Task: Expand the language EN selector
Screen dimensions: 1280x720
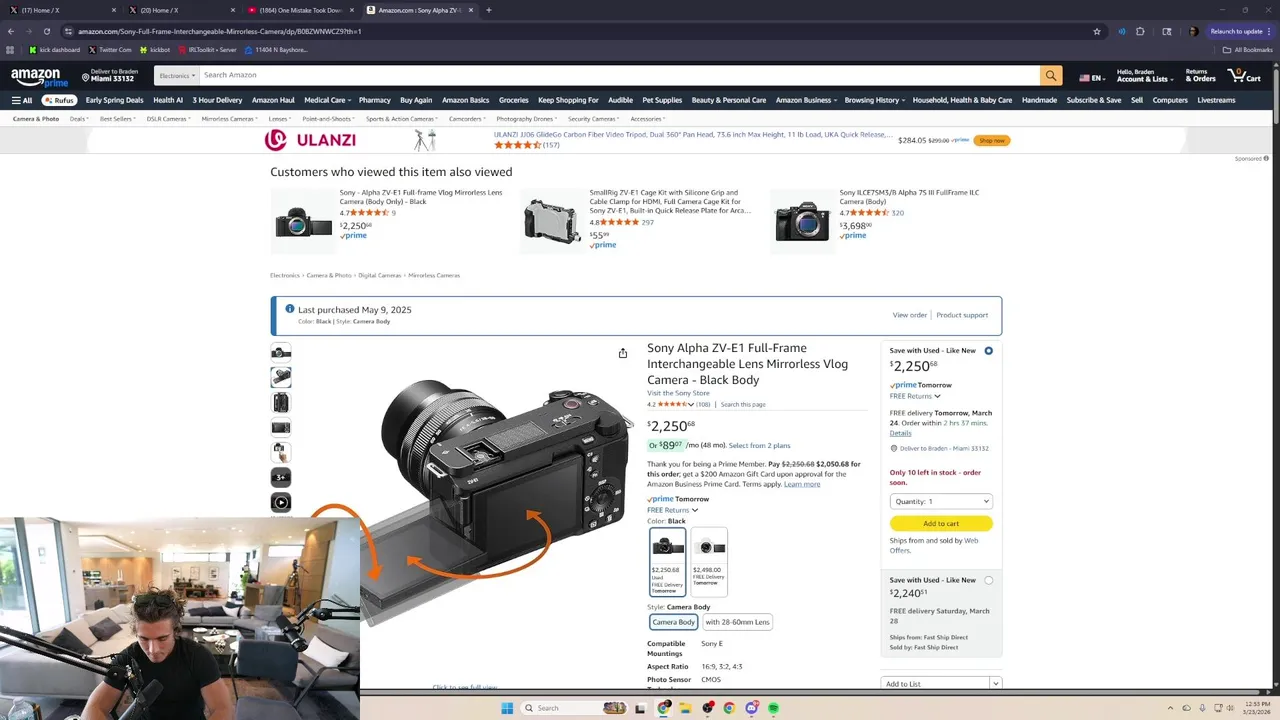Action: [x=1092, y=77]
